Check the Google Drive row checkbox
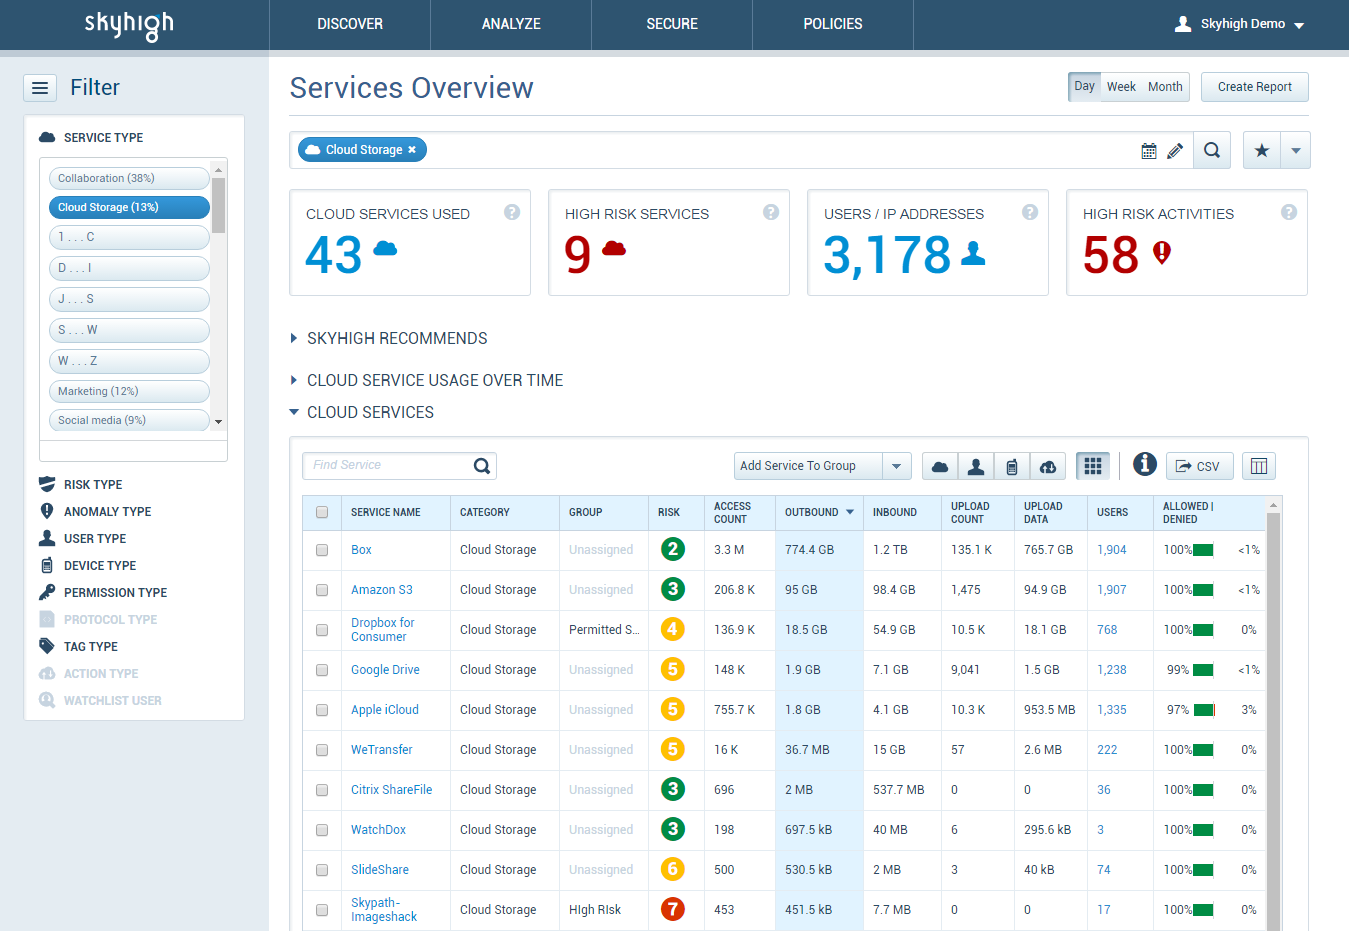 click(322, 670)
